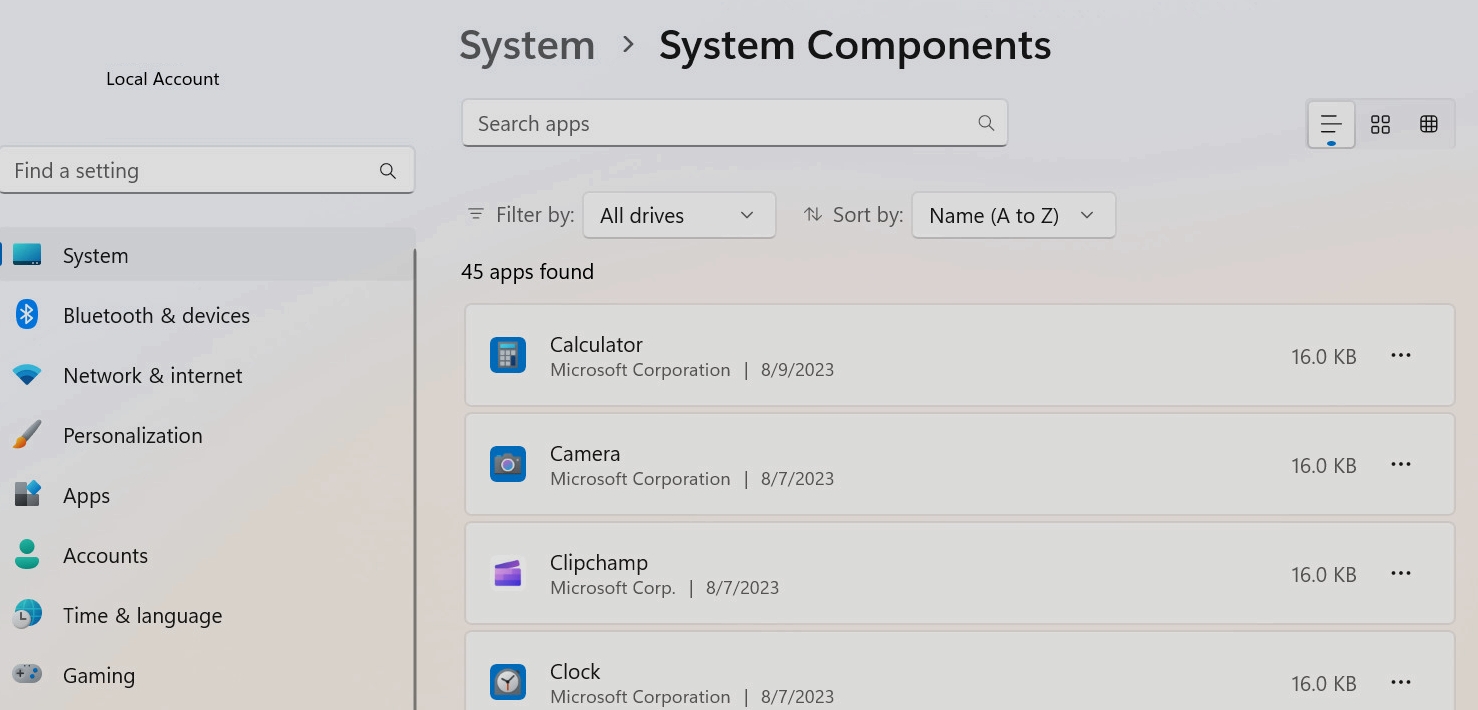Screen dimensions: 1478x710
Task: Click the Bluetooth & devices icon
Action: (x=27, y=315)
